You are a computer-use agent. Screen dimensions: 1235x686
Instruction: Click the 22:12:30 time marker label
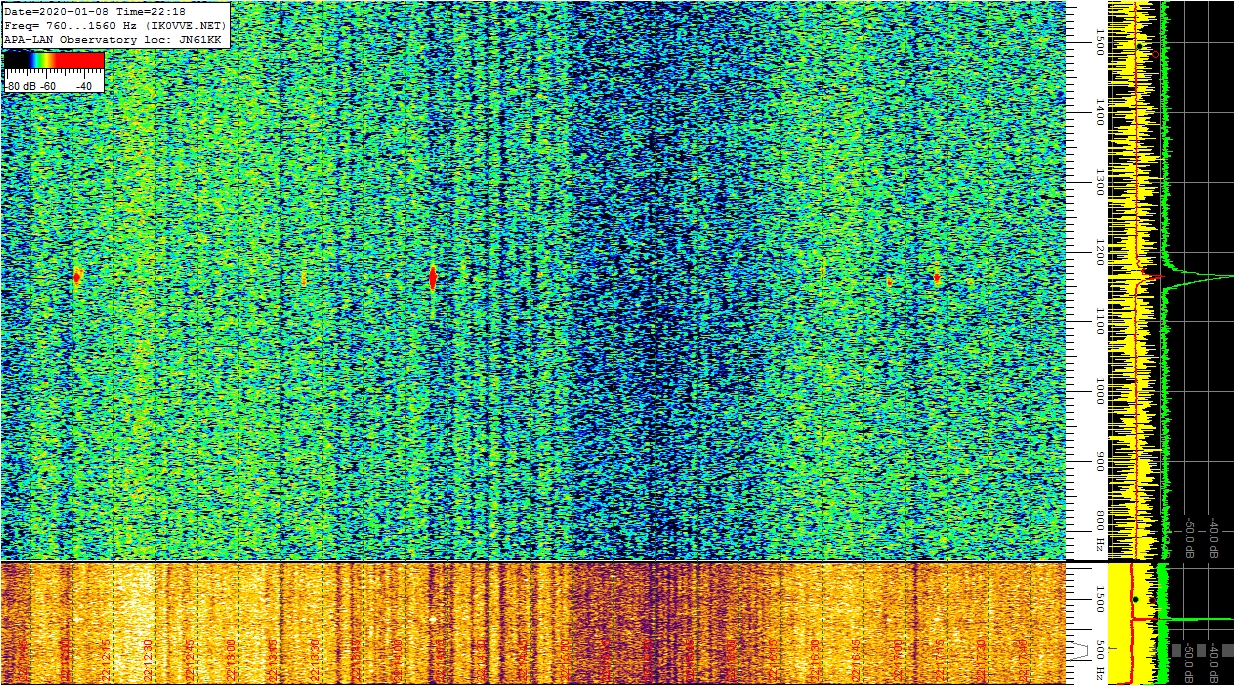click(148, 659)
